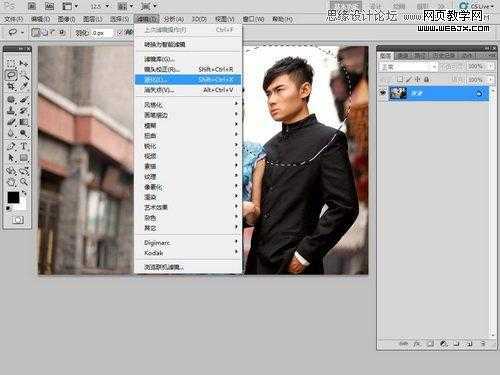Image resolution: width=500 pixels, height=375 pixels.
Task: Click the create new layer icon
Action: coord(469,343)
